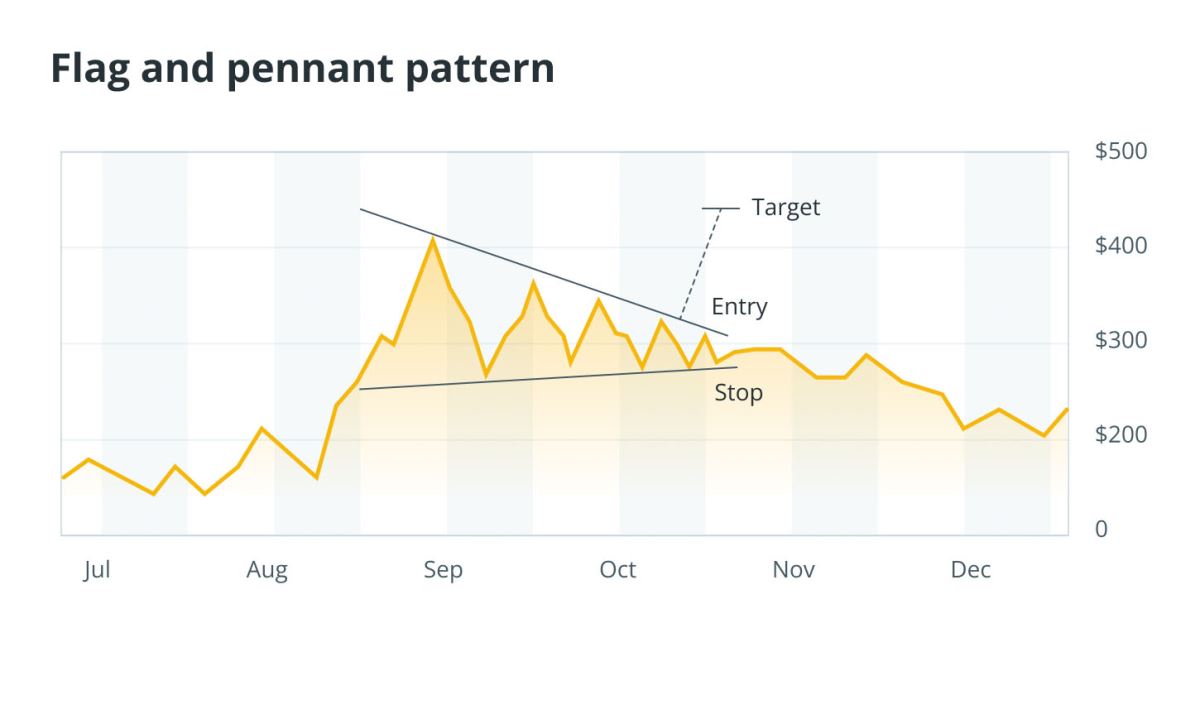The image size is (1200, 714).
Task: Click the Entry label text
Action: click(739, 306)
